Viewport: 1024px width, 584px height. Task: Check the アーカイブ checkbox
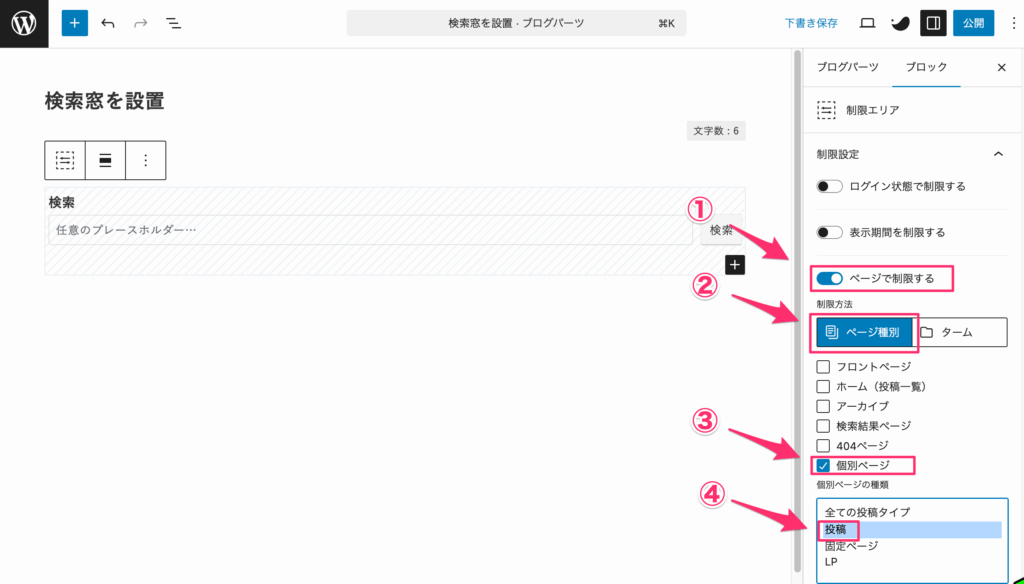click(823, 406)
